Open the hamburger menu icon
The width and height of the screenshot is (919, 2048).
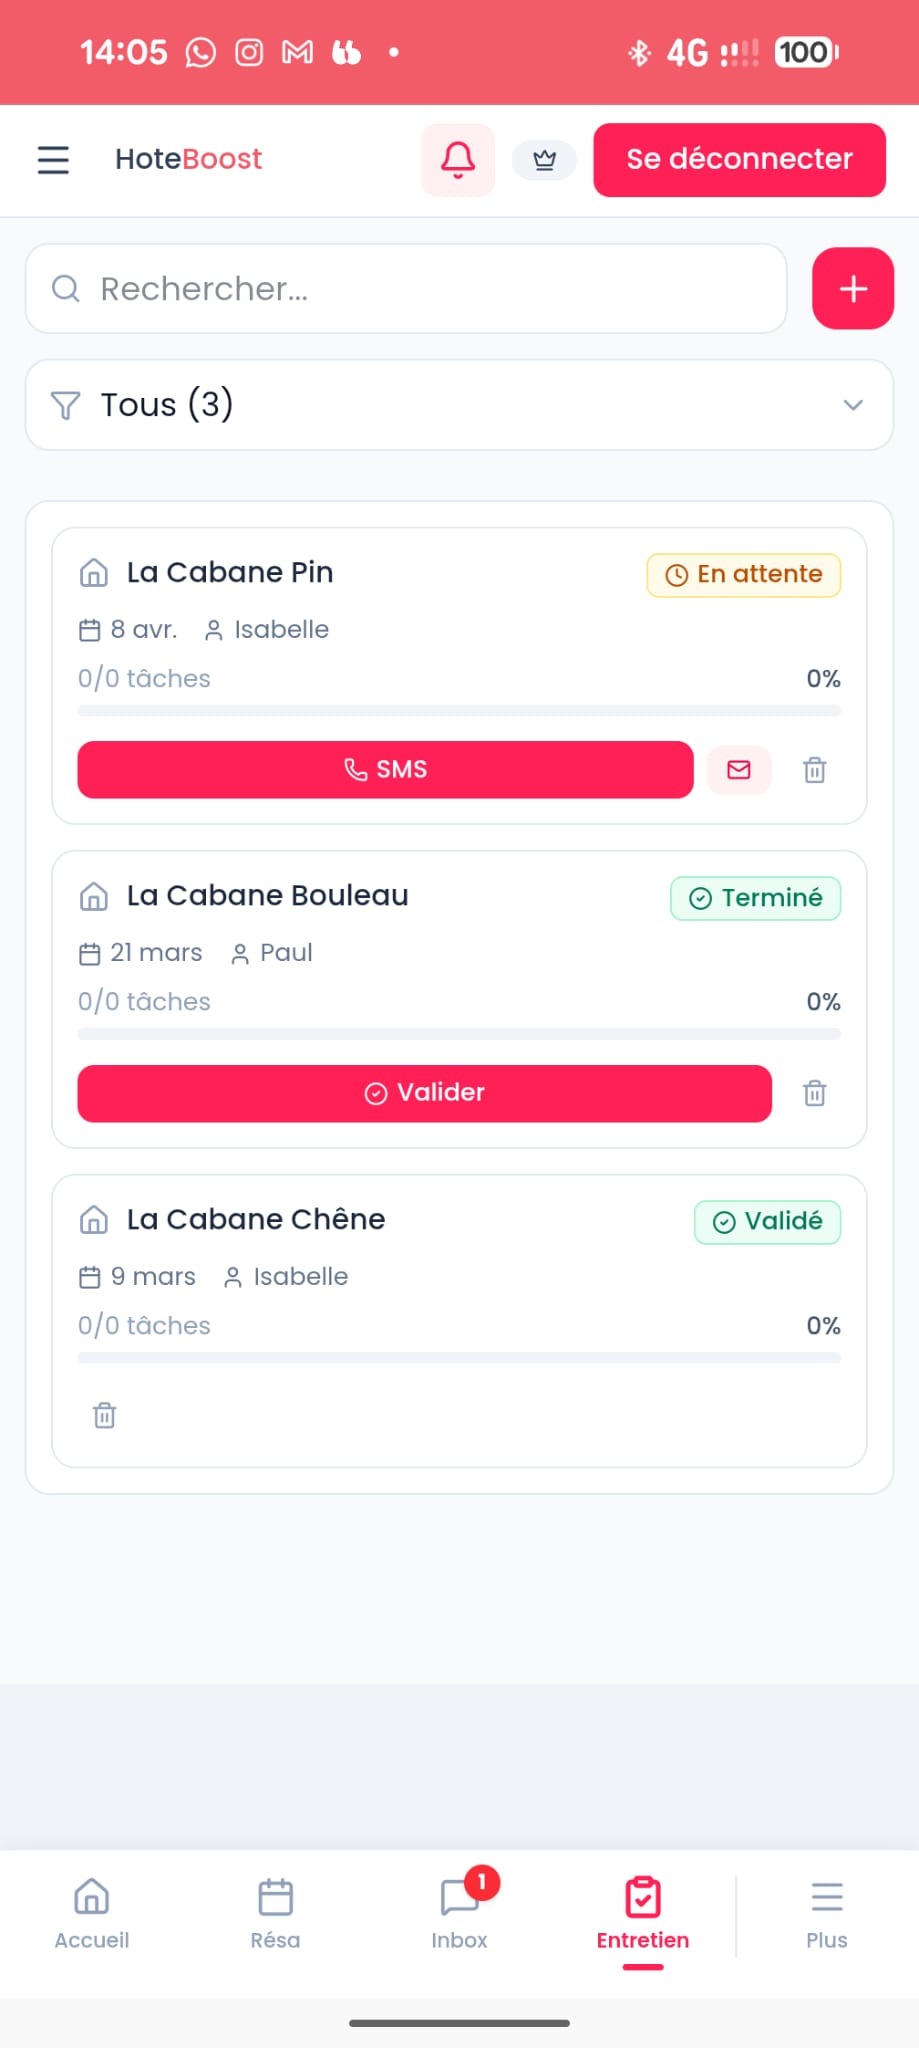[x=53, y=160]
